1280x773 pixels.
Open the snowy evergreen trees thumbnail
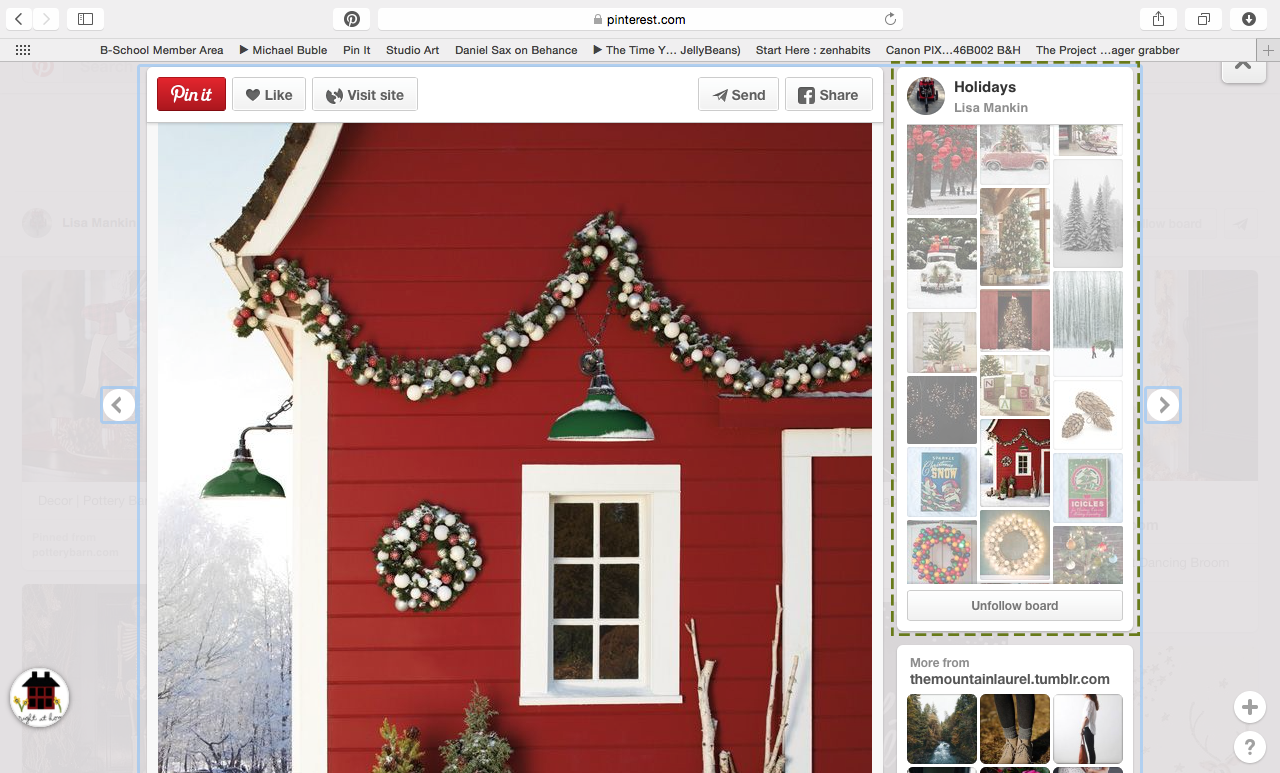click(x=1088, y=213)
